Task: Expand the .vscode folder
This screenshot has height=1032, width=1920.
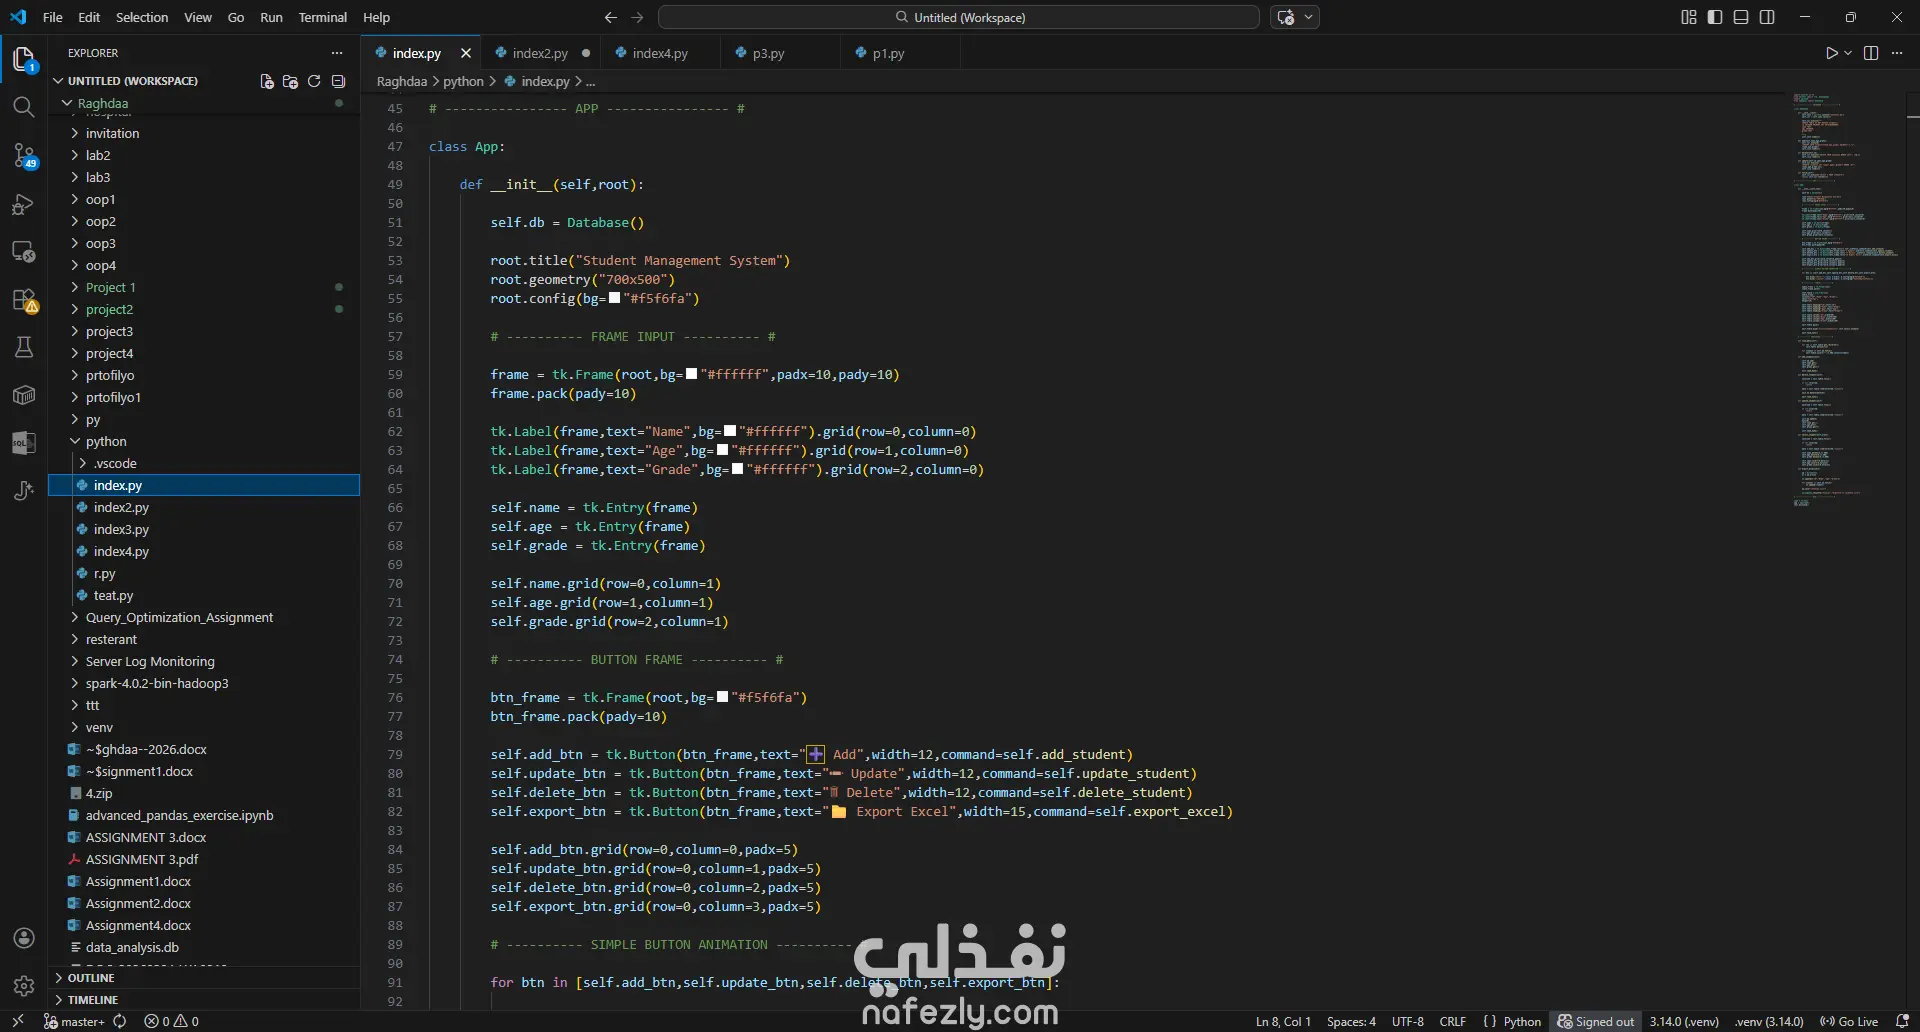Action: [x=204, y=463]
